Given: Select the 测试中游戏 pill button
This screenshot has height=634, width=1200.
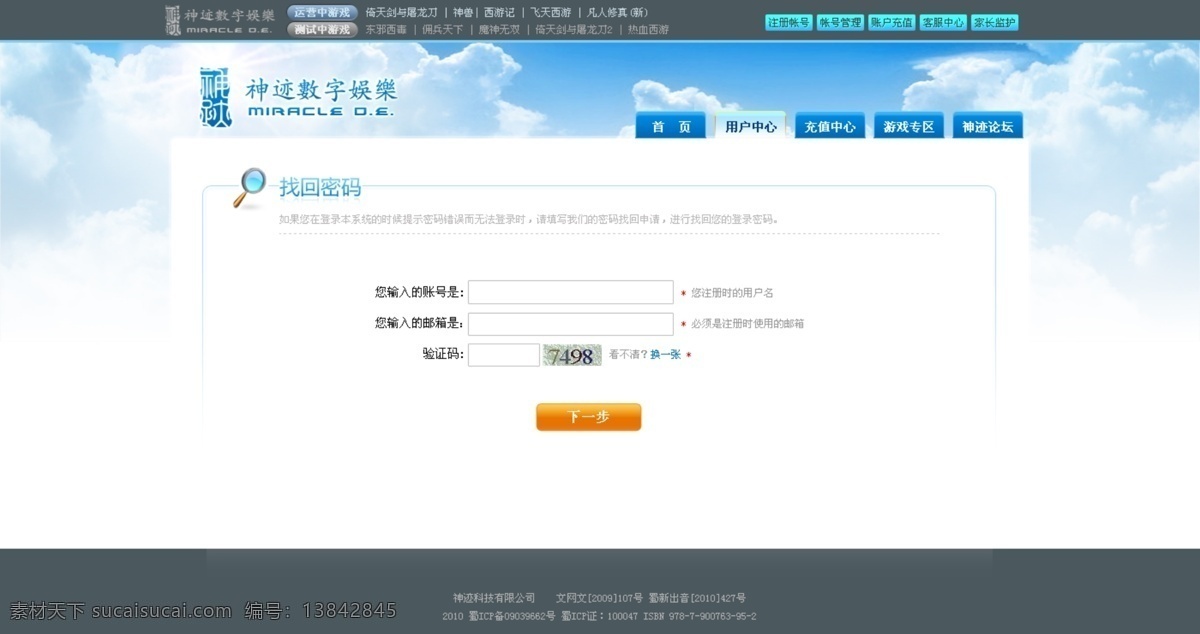Looking at the screenshot, I should coord(322,30).
